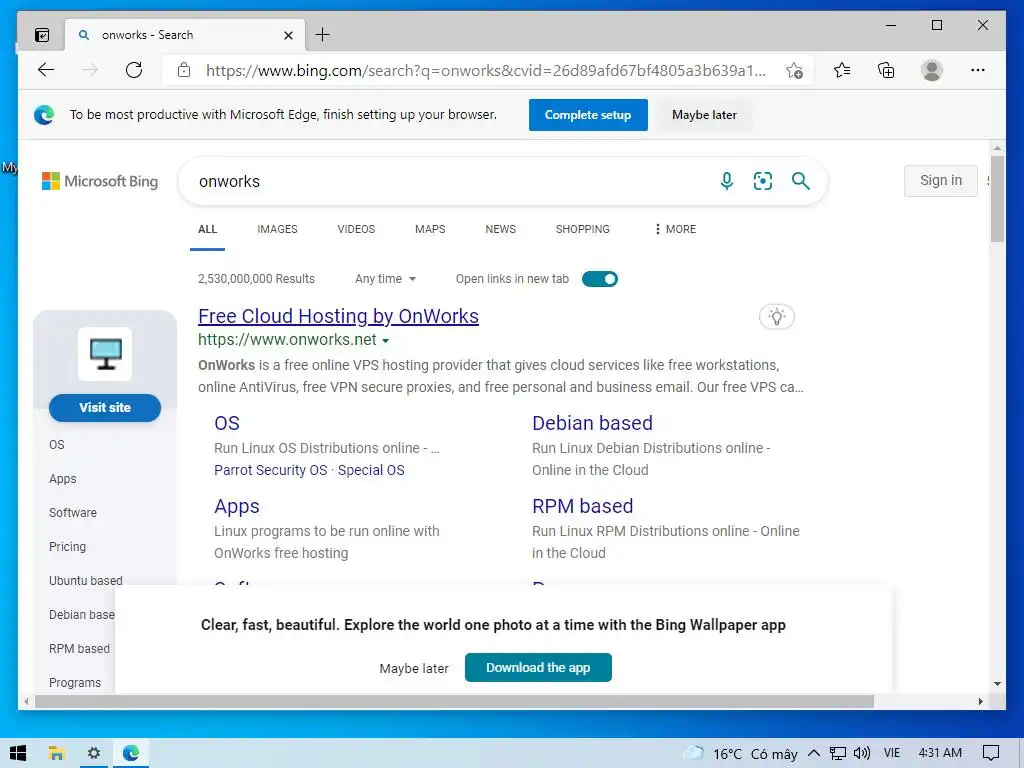Open the profile avatar icon
This screenshot has height=768, width=1024.
pyautogui.click(x=932, y=70)
